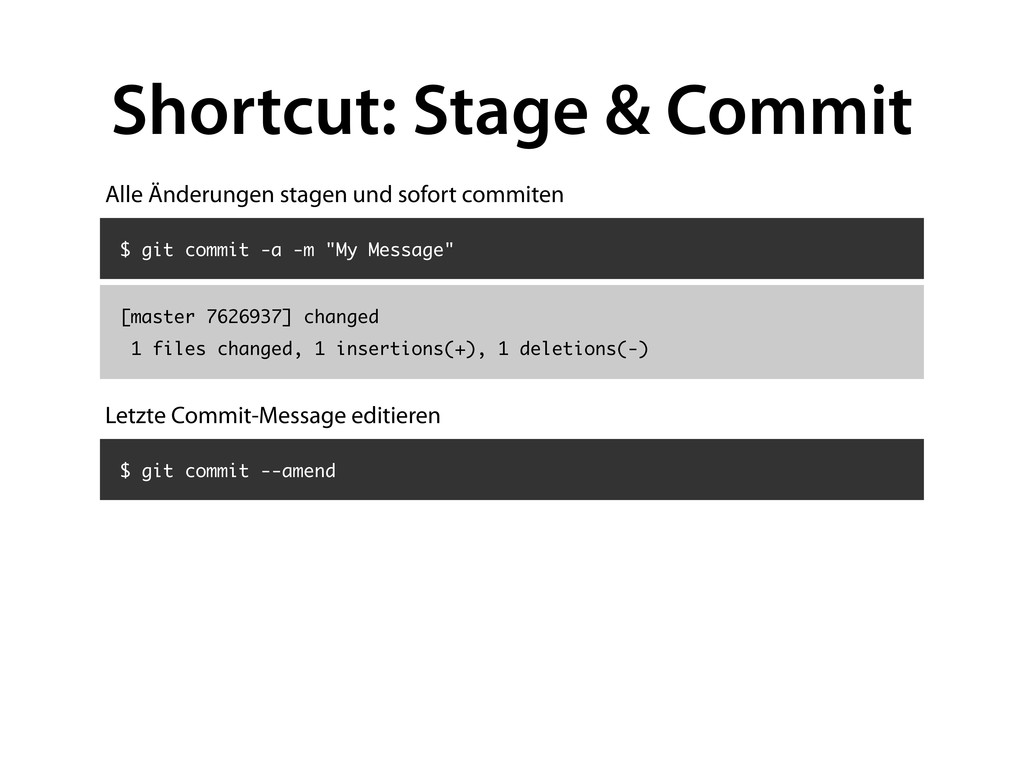Click the "-a" flag in the first command
The width and height of the screenshot is (1024, 768).
click(x=270, y=249)
